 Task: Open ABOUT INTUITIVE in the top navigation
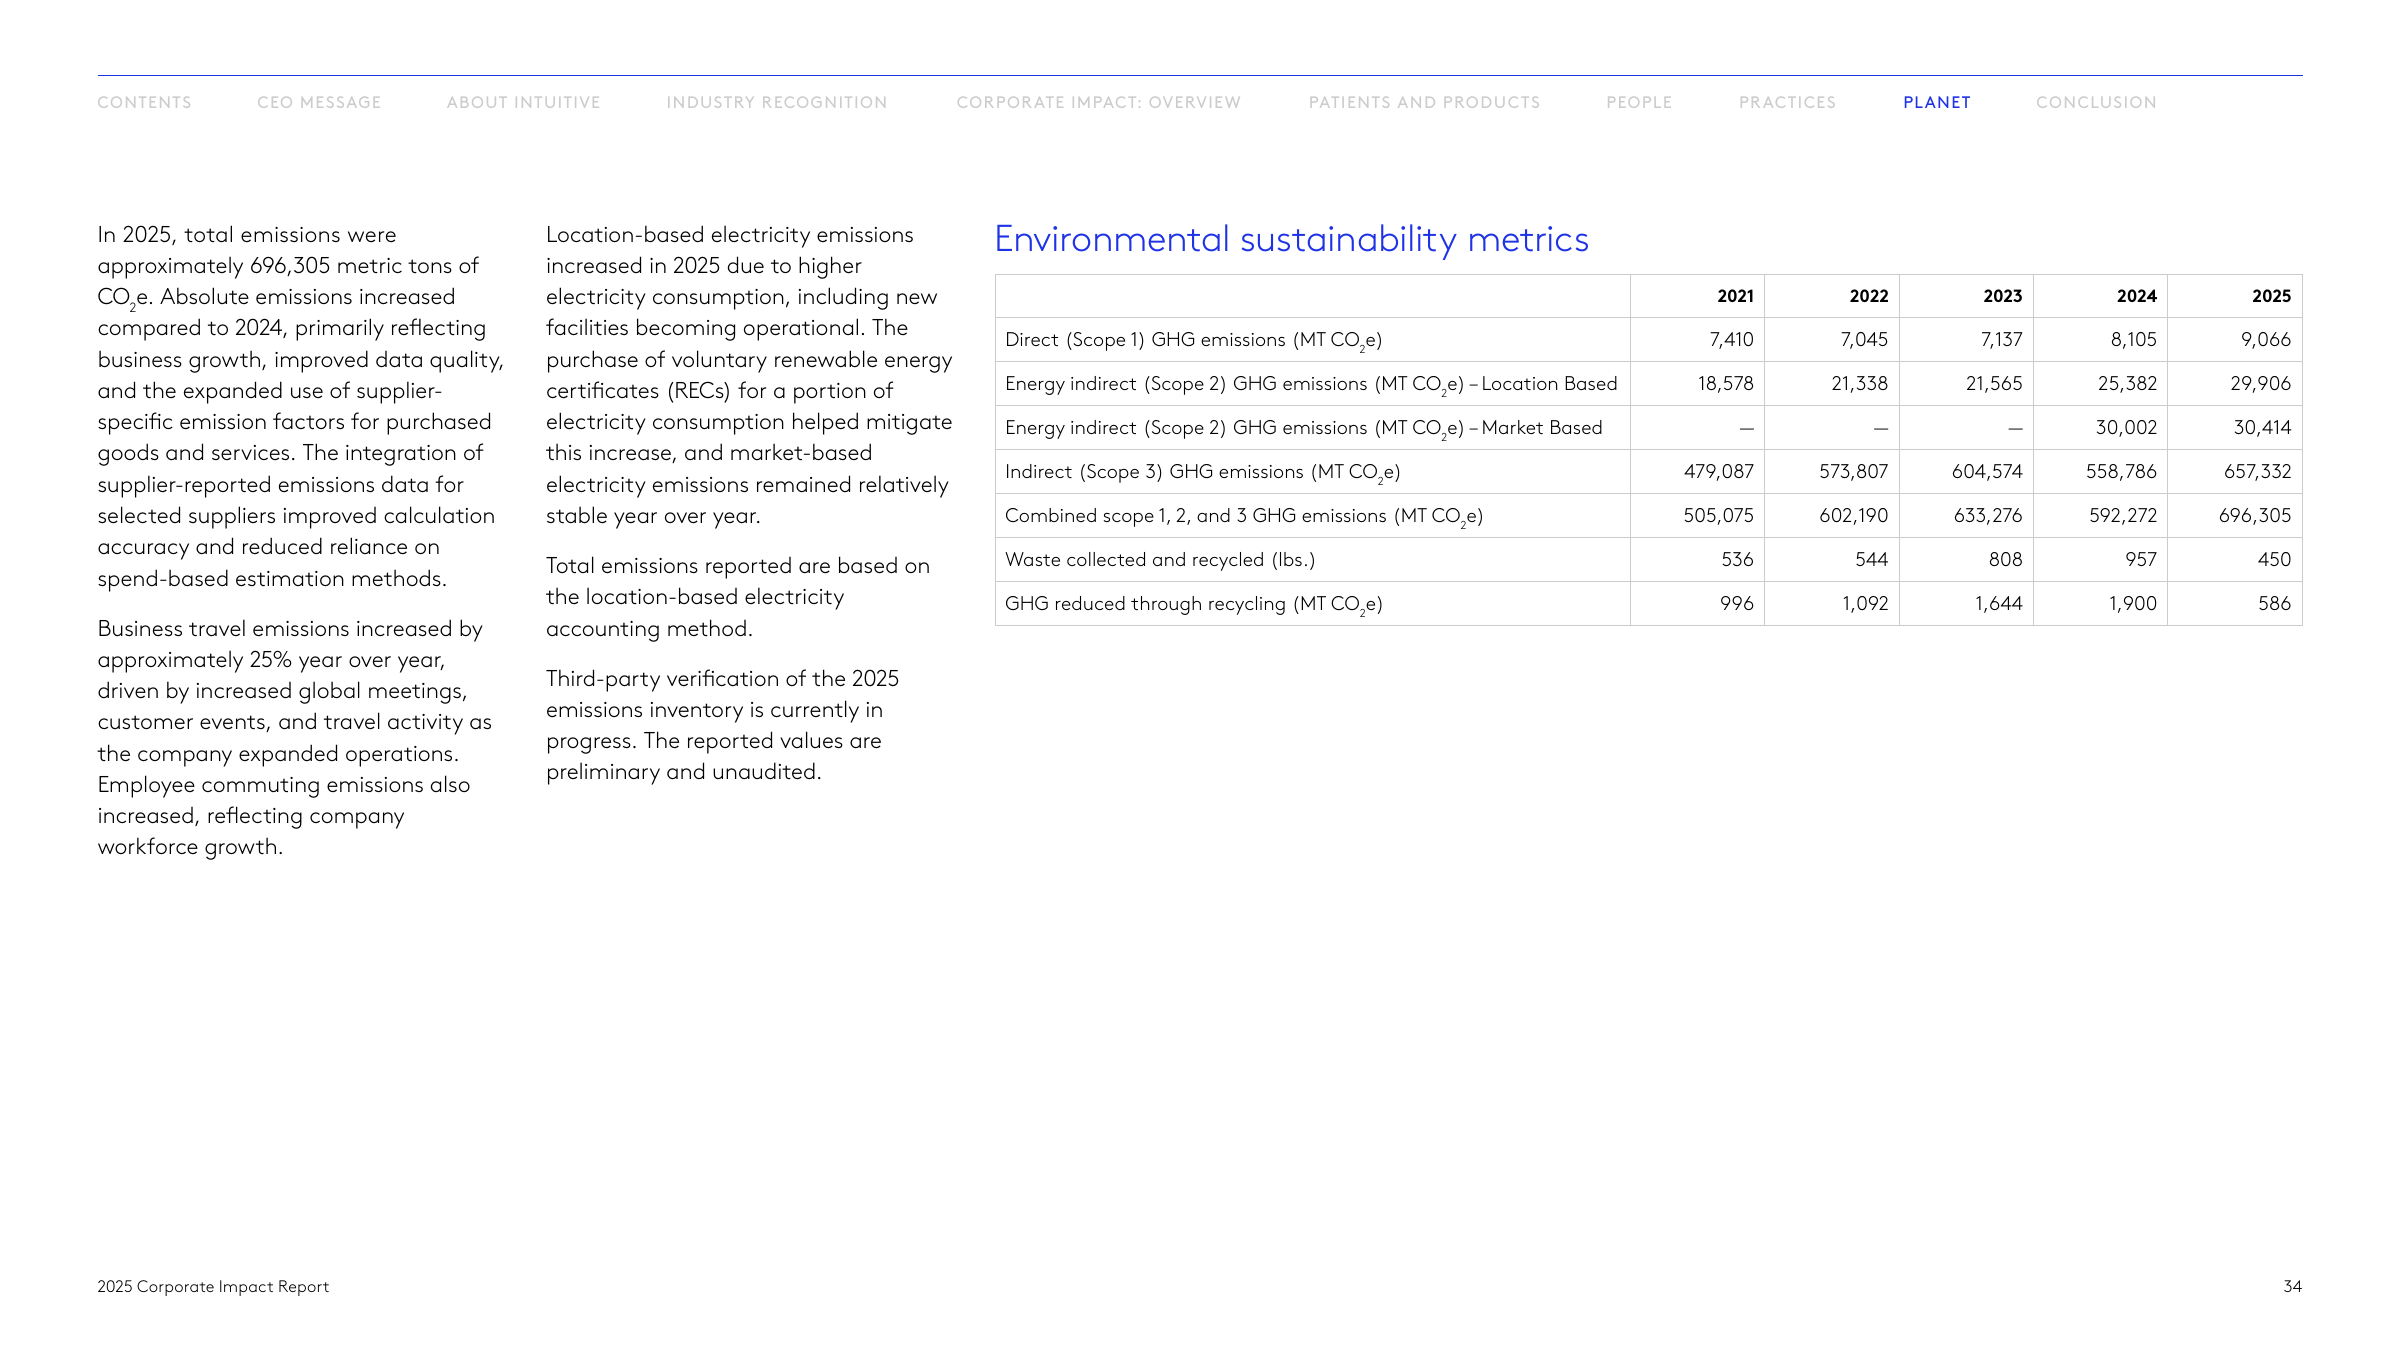click(x=523, y=102)
